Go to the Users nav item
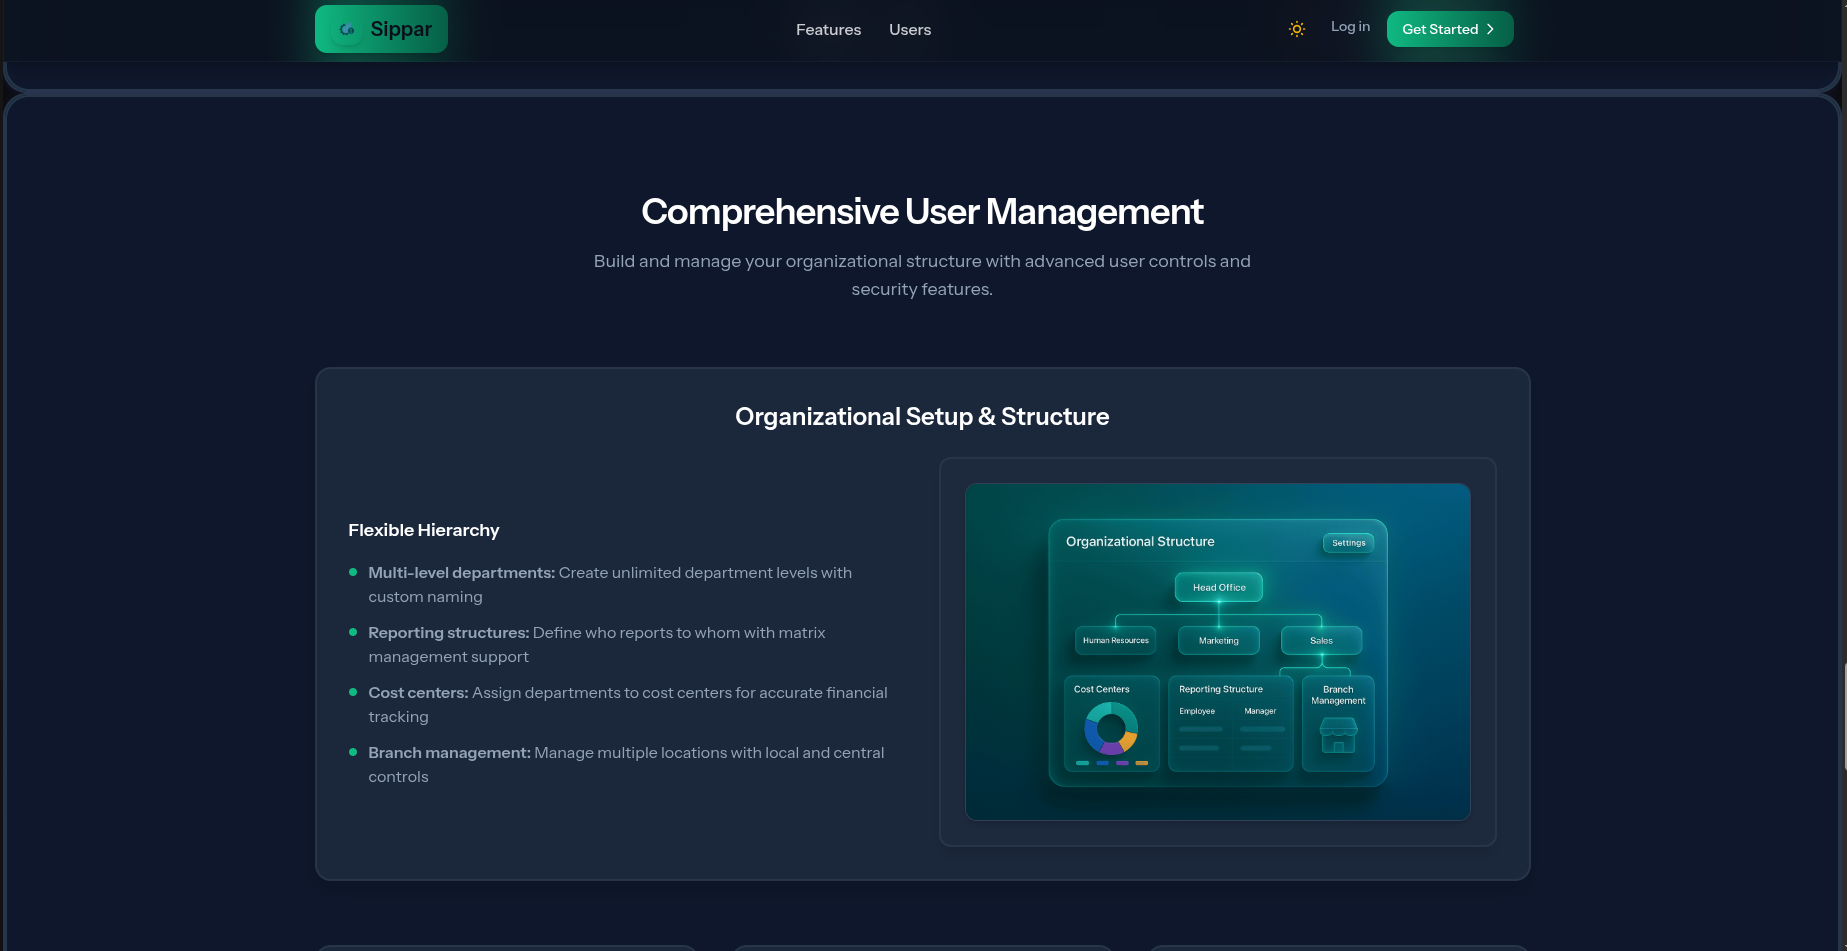The image size is (1847, 951). pyautogui.click(x=909, y=30)
